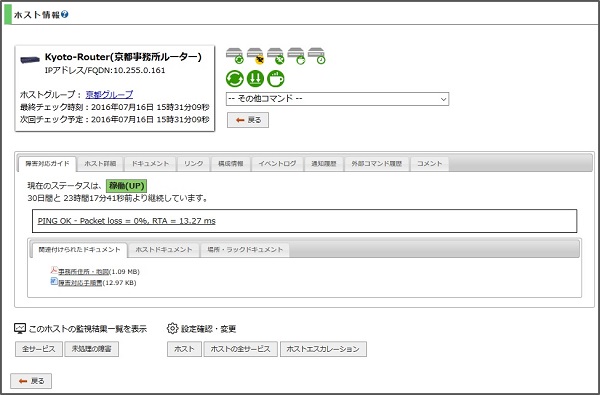Click the large green coffee cup icon
This screenshot has height=395, width=600.
pyautogui.click(x=276, y=78)
